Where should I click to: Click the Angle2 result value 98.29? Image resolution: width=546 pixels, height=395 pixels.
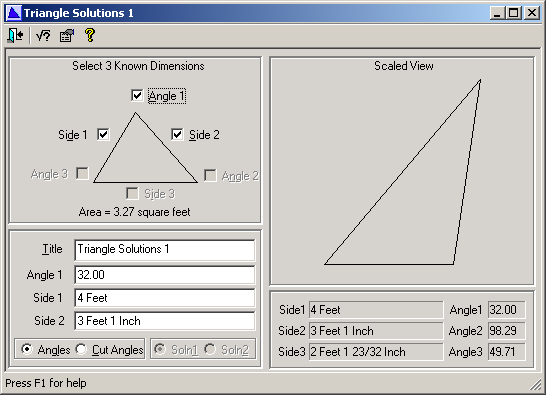point(507,331)
